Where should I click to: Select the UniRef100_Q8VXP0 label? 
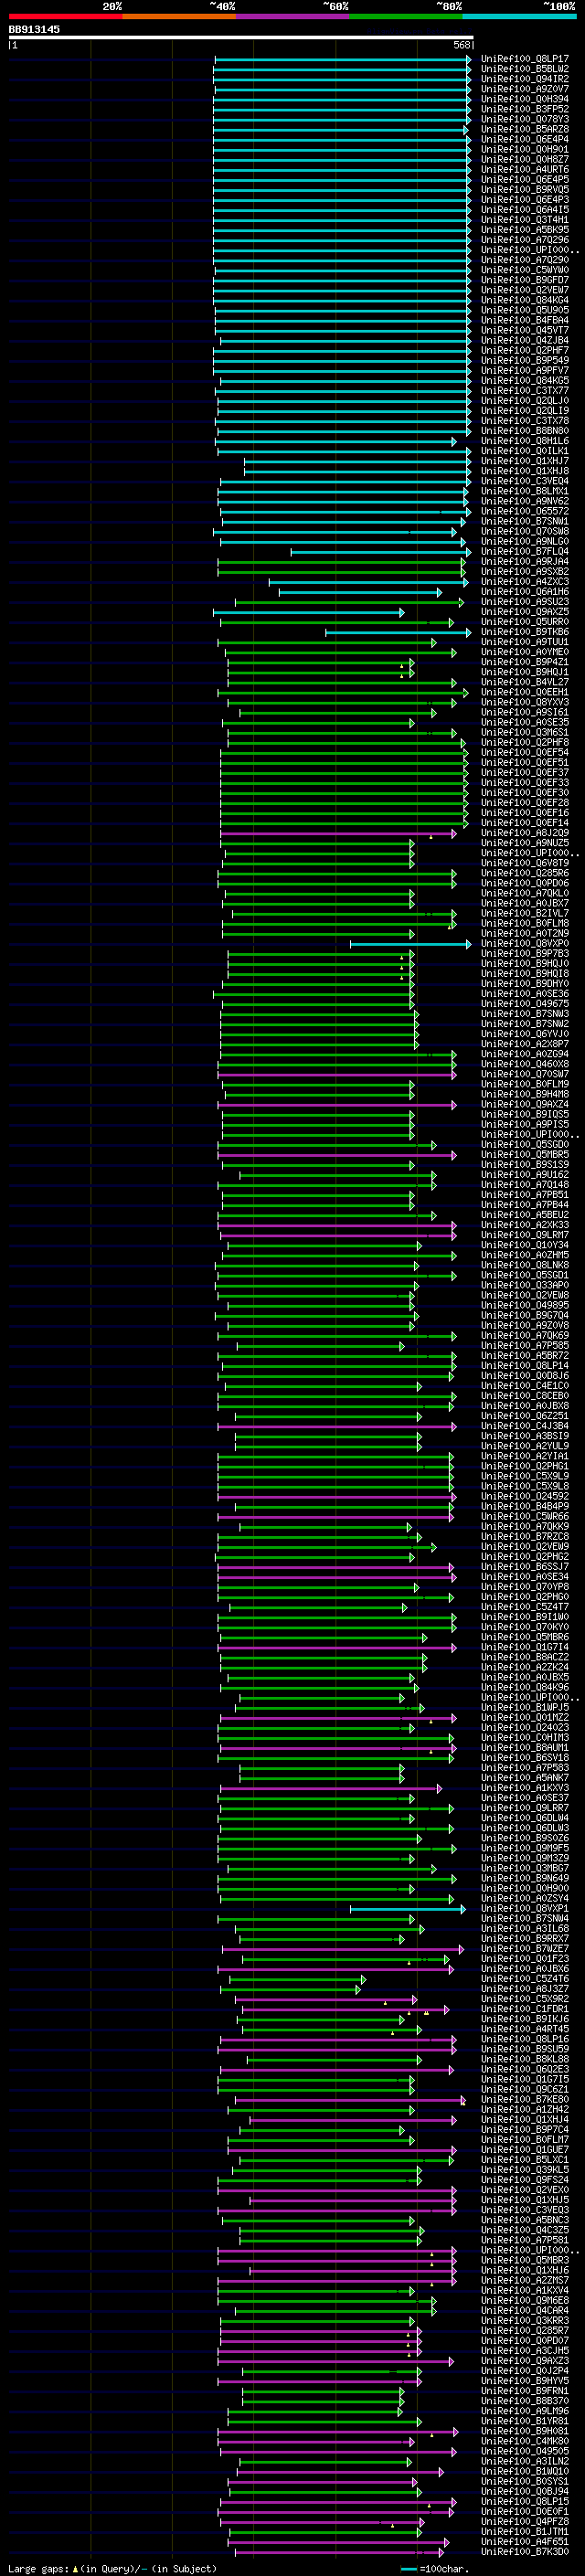pyautogui.click(x=524, y=943)
